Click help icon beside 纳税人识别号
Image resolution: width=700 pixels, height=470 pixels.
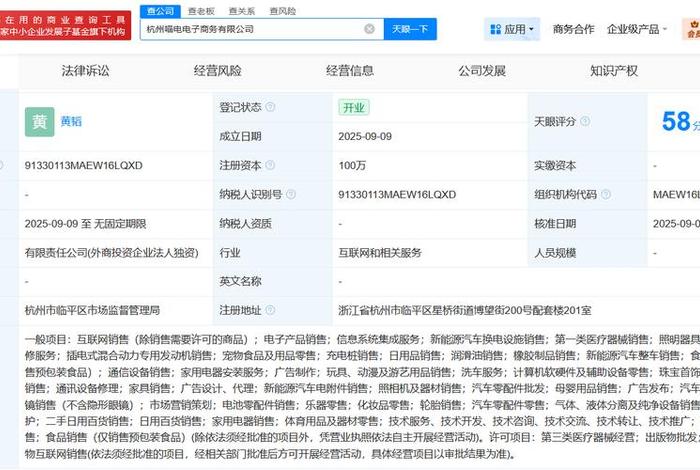291,194
